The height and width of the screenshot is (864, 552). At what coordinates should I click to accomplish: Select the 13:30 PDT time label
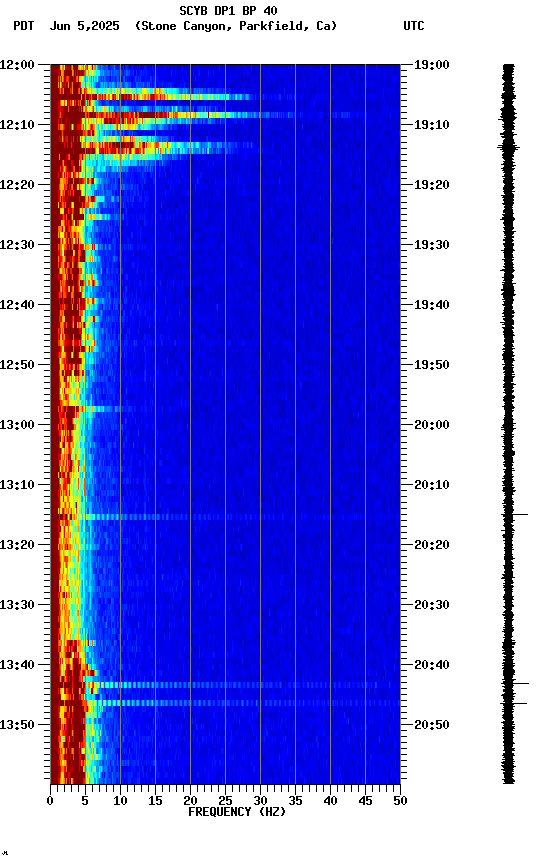(x=17, y=605)
